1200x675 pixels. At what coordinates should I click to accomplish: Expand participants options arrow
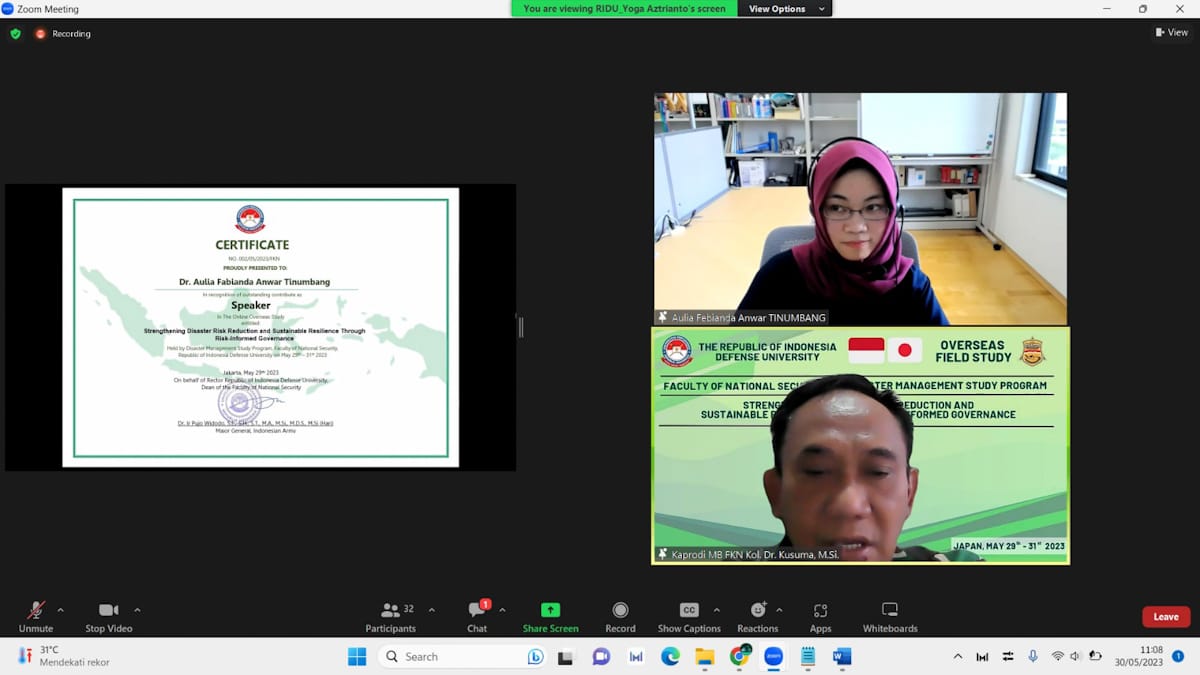point(431,610)
